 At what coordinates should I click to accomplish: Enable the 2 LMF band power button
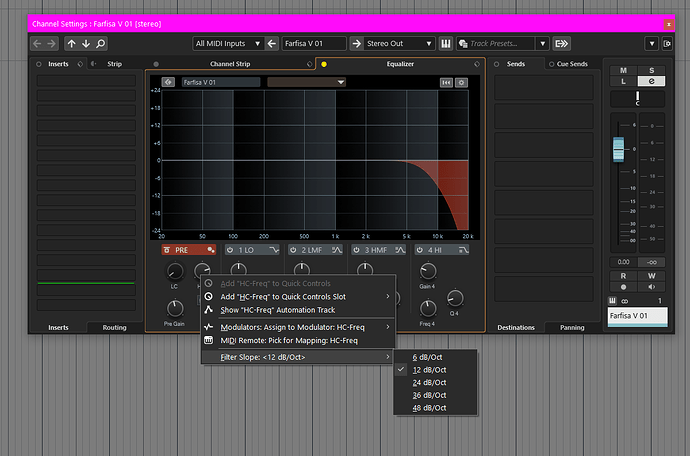coord(293,250)
